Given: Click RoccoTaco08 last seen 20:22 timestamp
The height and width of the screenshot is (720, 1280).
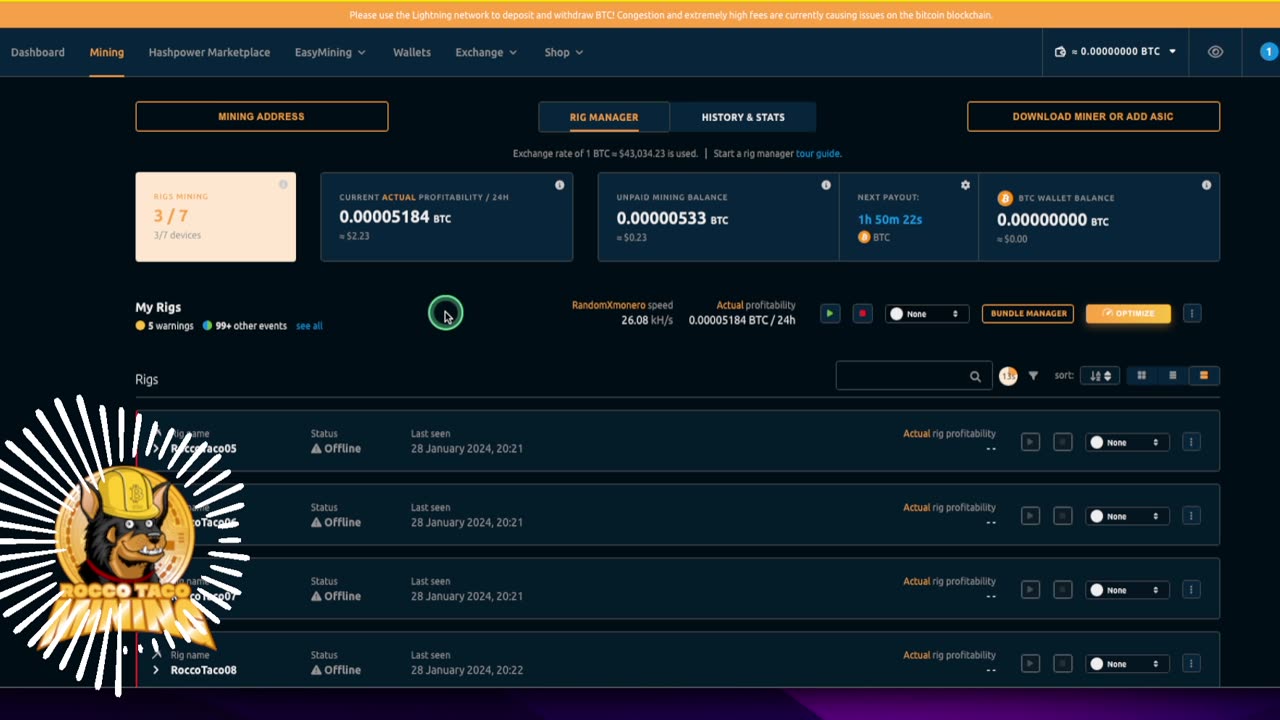Looking at the screenshot, I should (467, 670).
